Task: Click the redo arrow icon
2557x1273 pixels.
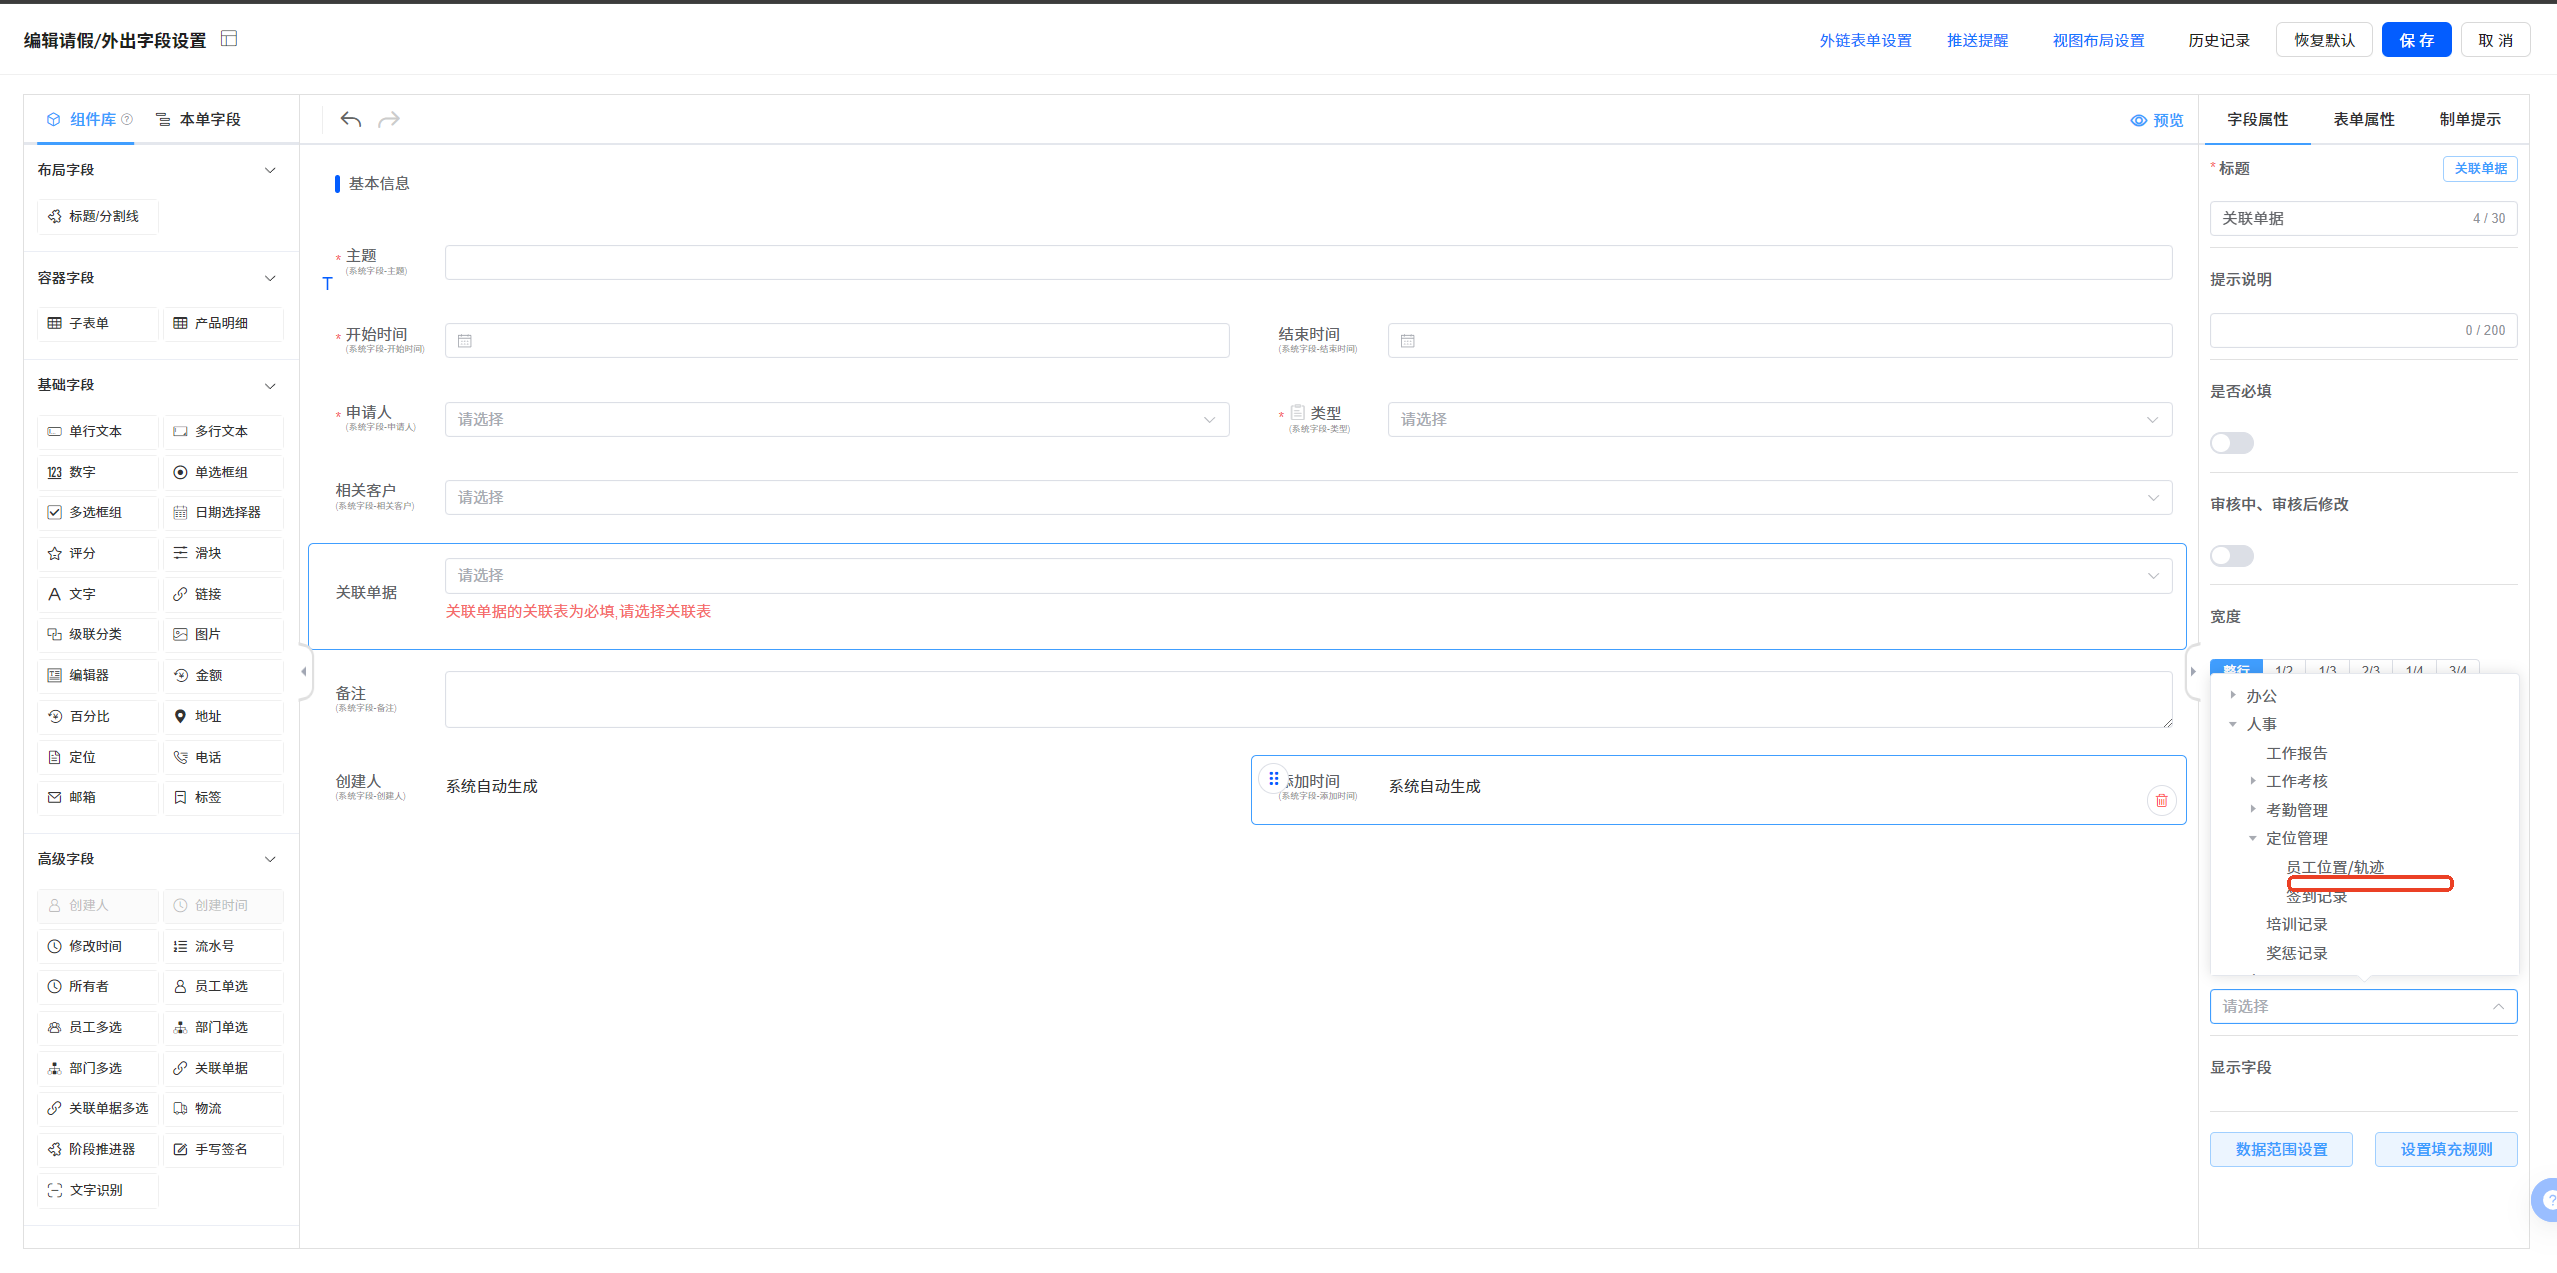Action: pyautogui.click(x=389, y=120)
